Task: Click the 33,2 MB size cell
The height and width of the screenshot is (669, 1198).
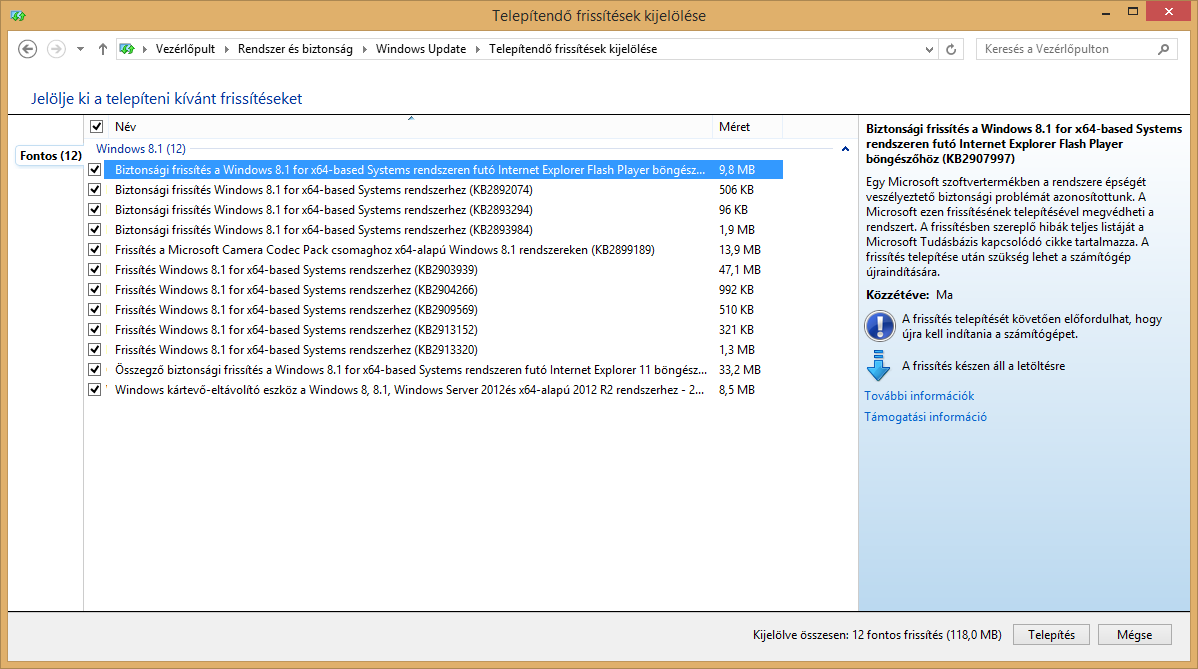Action: click(740, 370)
